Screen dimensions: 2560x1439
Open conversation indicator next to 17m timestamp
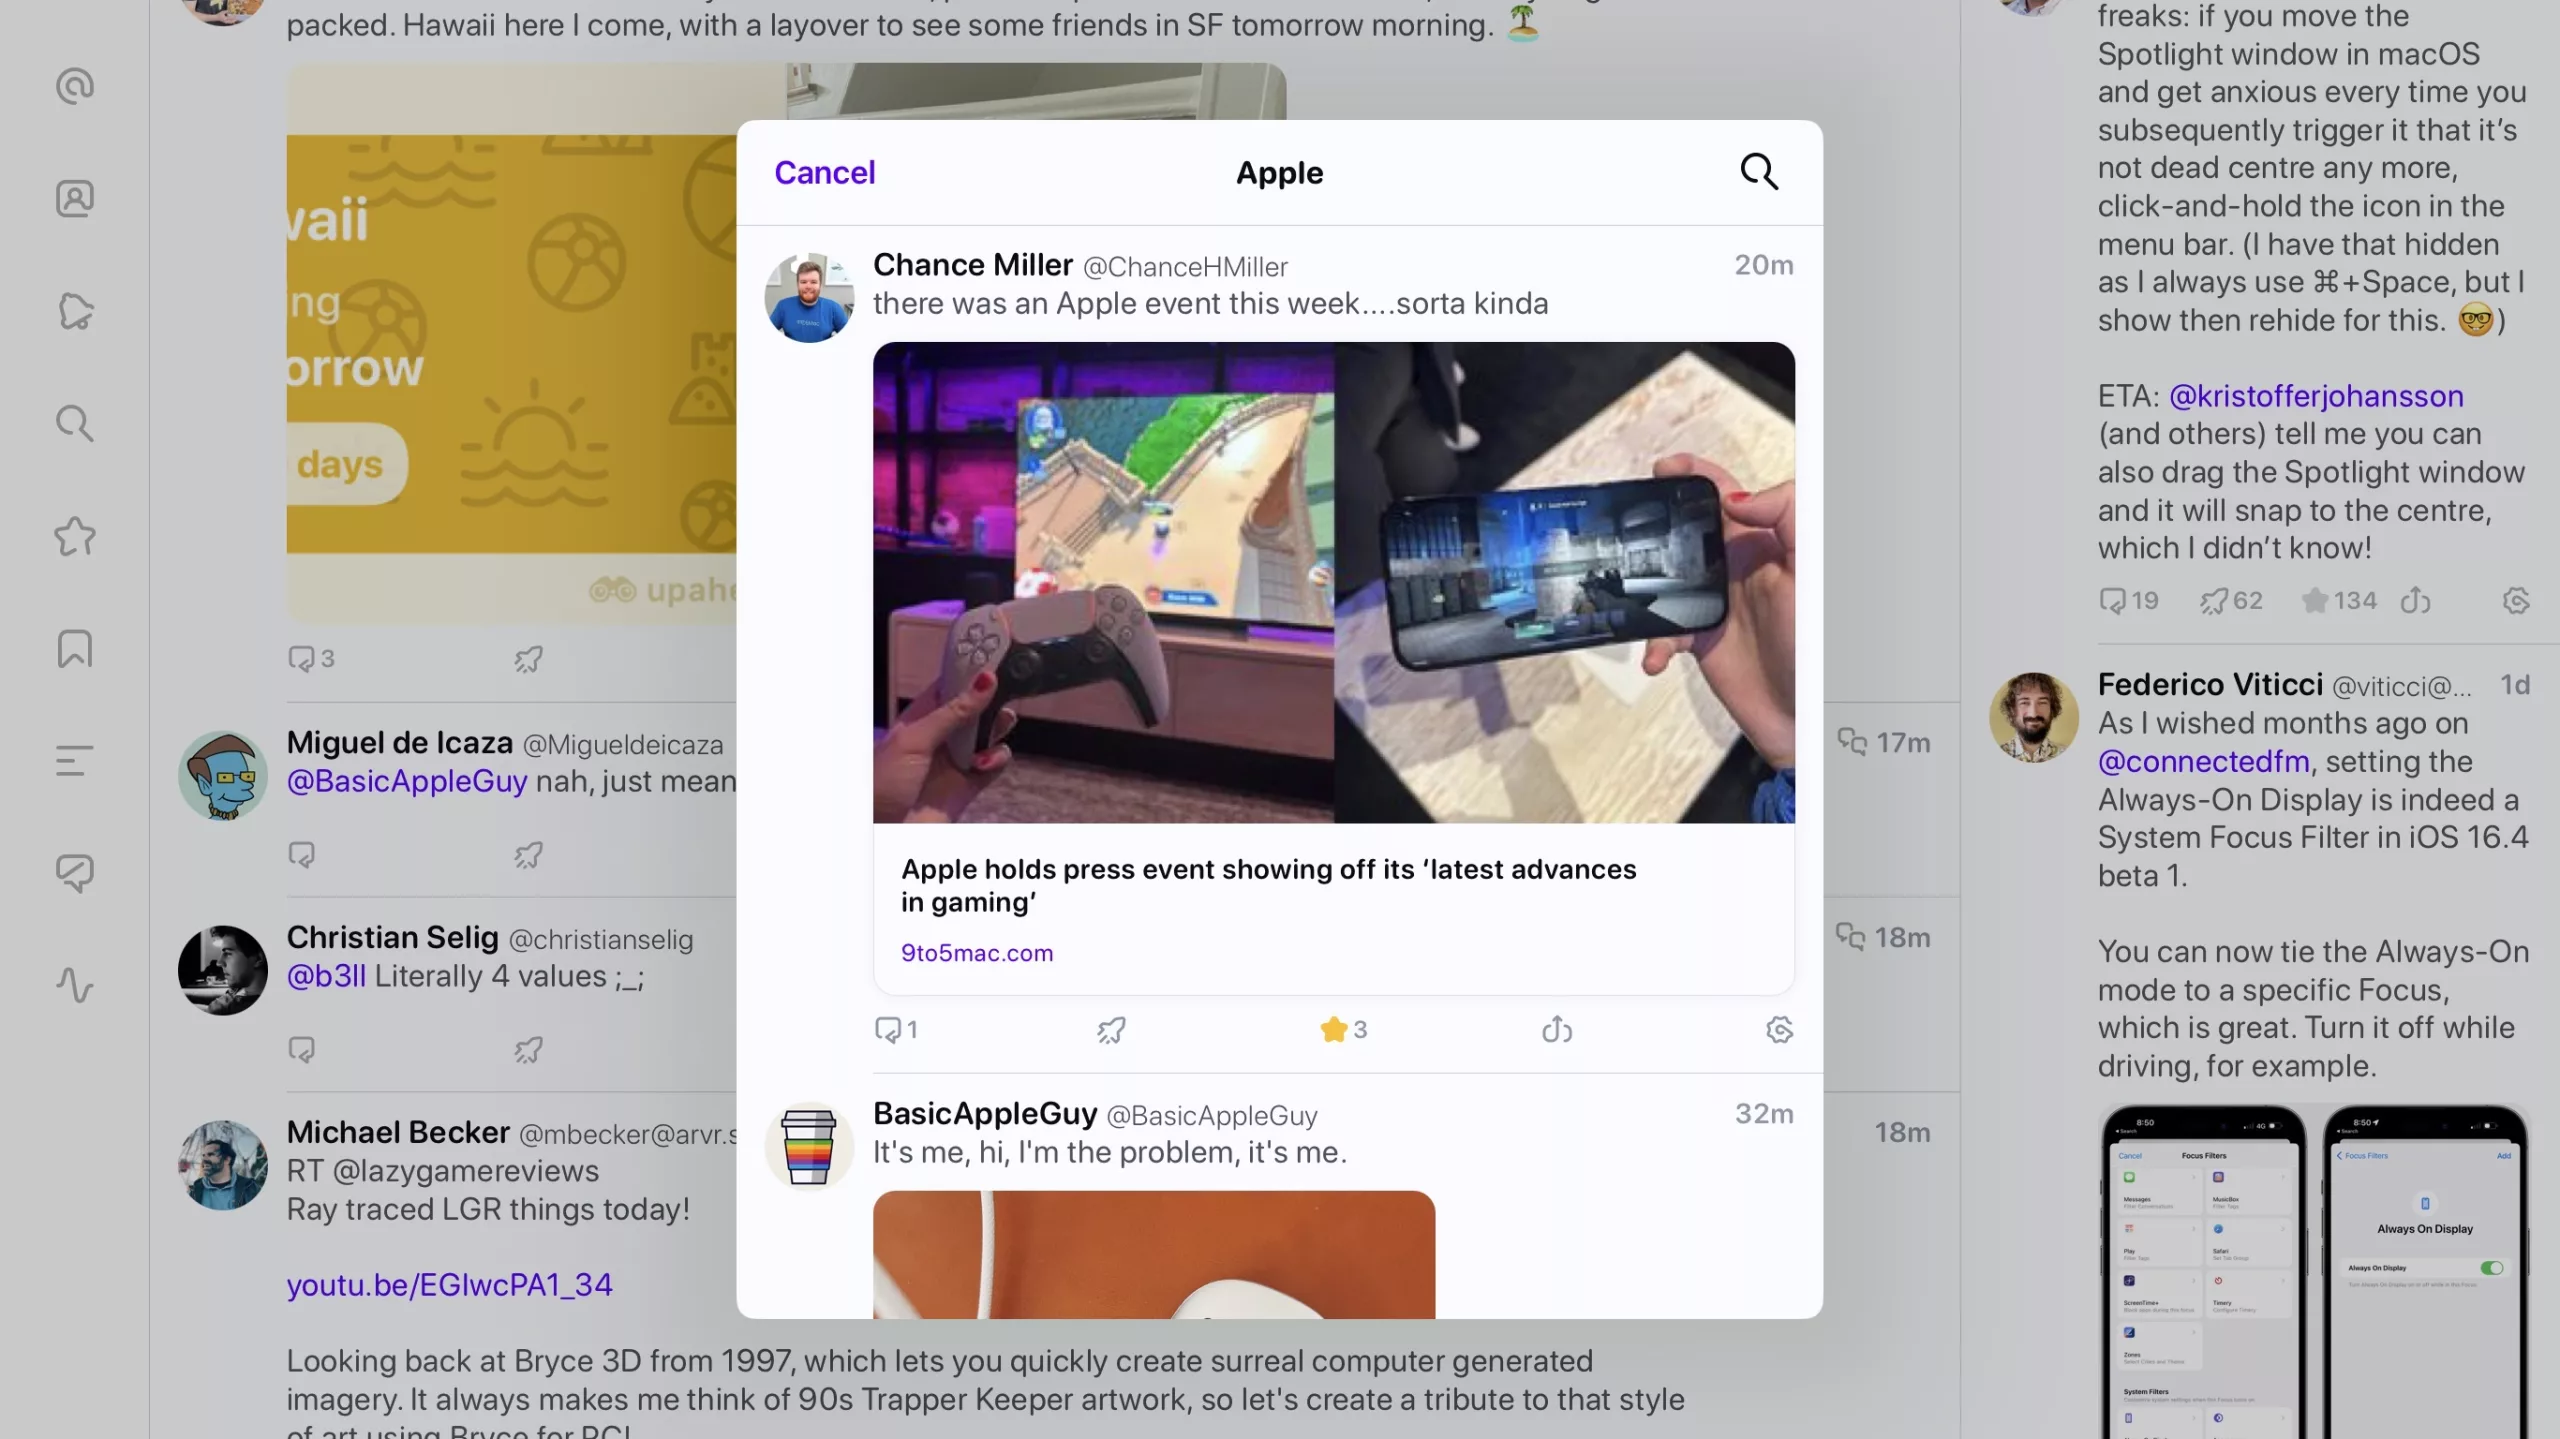point(1852,742)
